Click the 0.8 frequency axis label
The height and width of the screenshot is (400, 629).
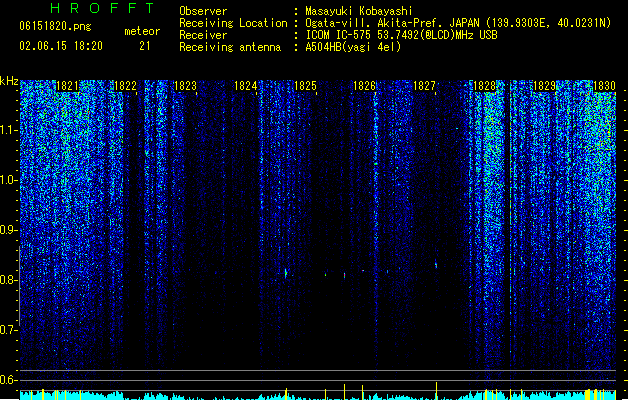pyautogui.click(x=8, y=280)
